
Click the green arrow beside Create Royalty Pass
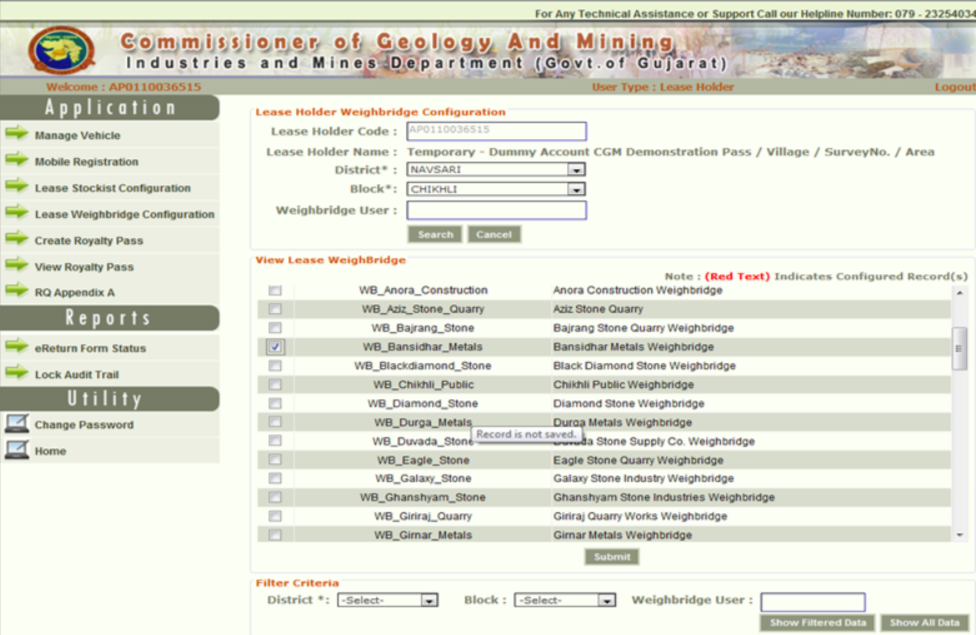(x=17, y=238)
